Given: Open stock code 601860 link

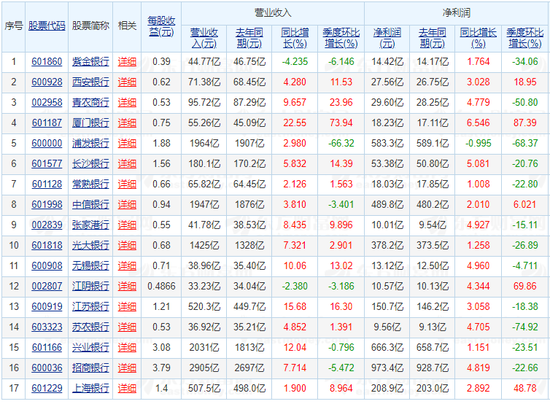Looking at the screenshot, I should pyautogui.click(x=47, y=62).
